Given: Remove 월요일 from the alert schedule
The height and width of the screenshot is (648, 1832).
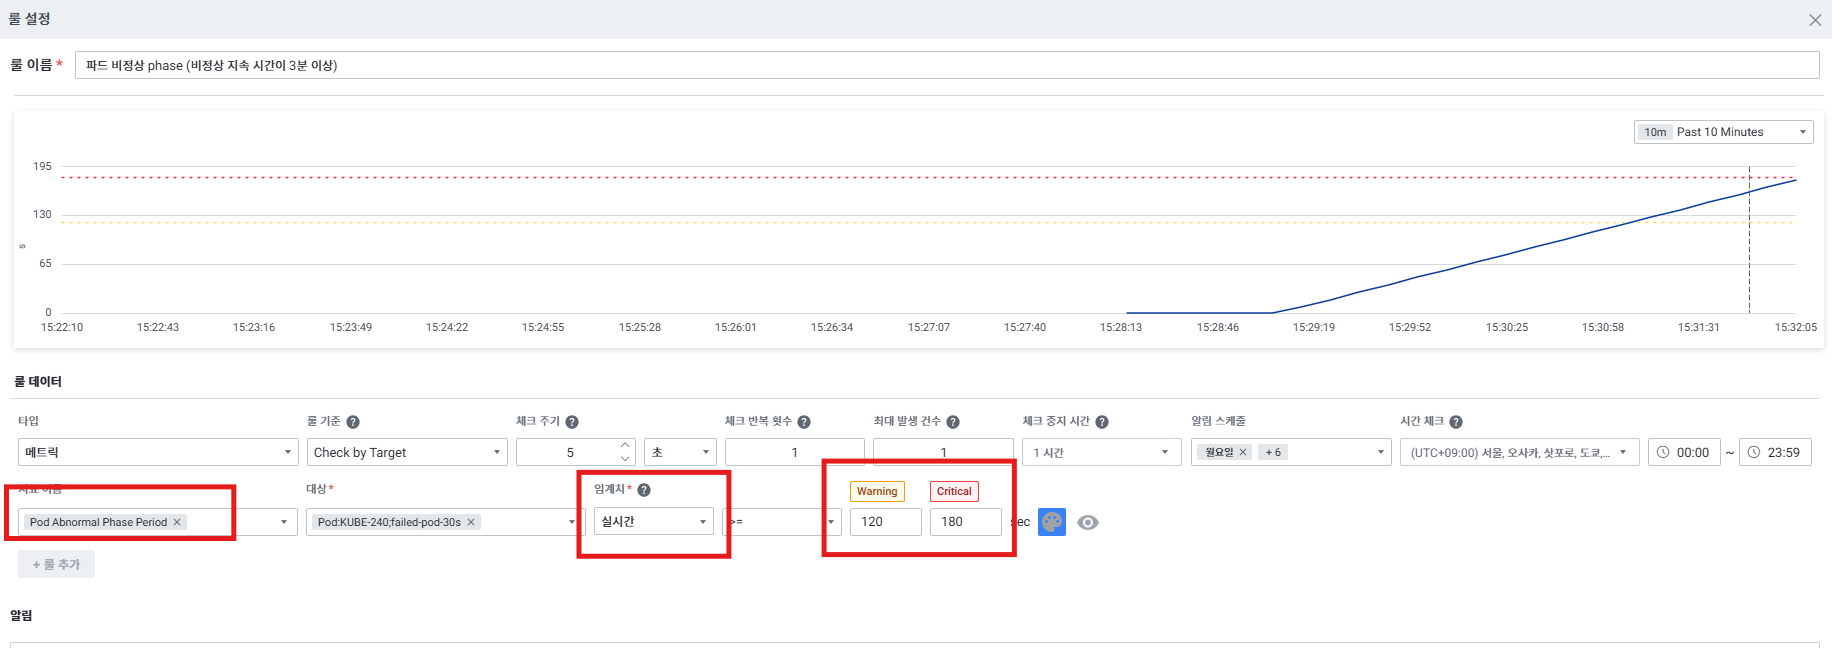Looking at the screenshot, I should point(1243,452).
